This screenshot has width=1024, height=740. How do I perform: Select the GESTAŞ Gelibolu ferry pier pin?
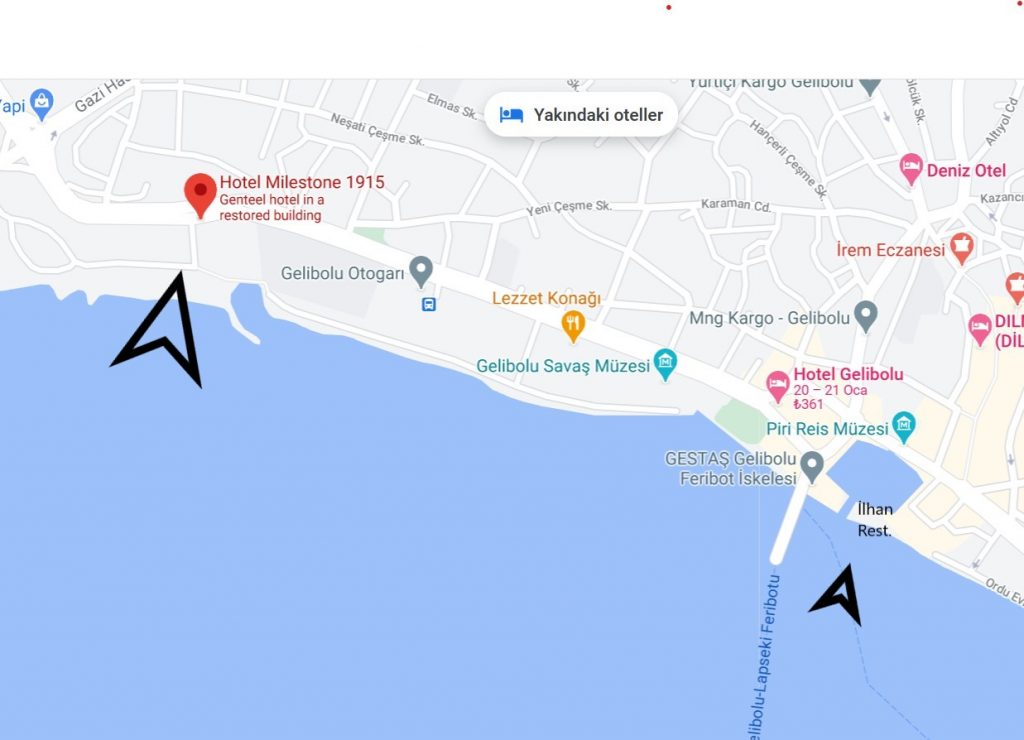tap(812, 467)
